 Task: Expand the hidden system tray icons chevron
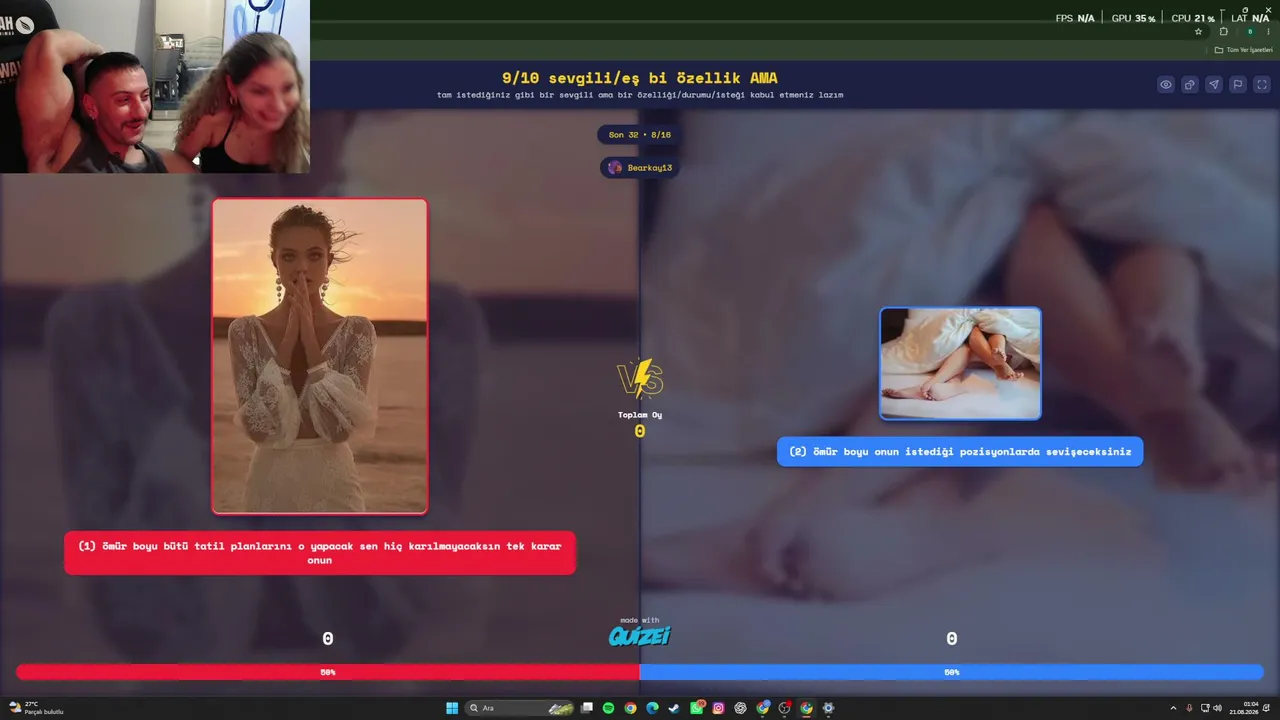[1174, 708]
